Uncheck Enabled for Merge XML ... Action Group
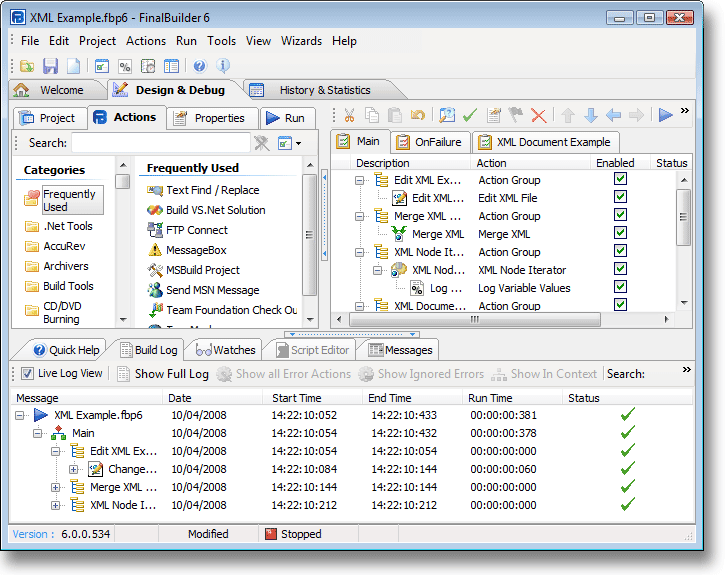The height and width of the screenshot is (575, 726). (x=620, y=215)
